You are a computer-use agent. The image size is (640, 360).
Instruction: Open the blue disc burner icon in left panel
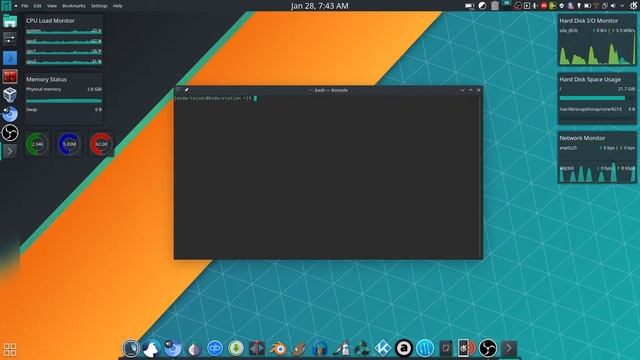[x=10, y=113]
